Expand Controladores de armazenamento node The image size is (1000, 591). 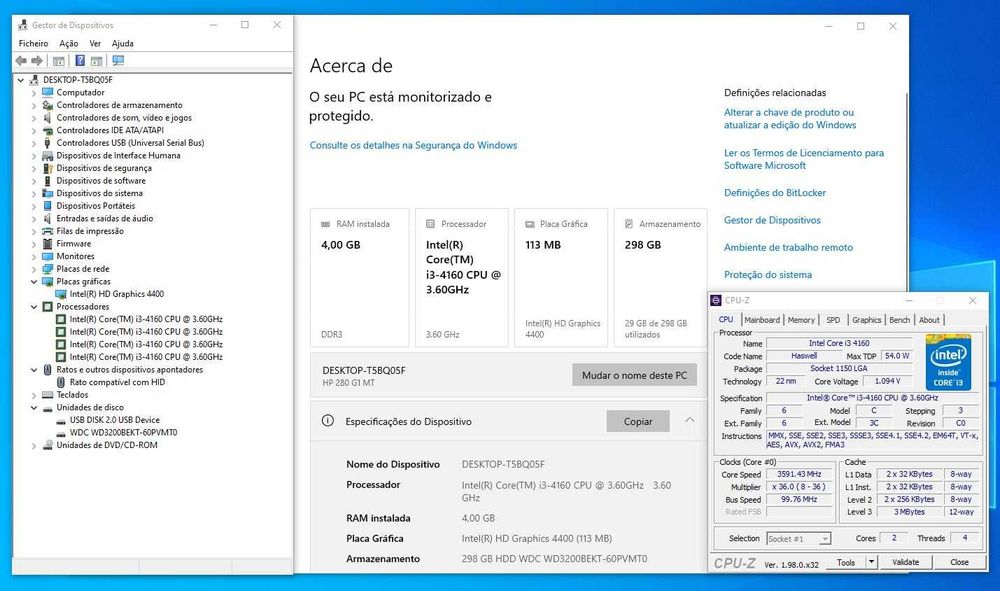34,105
